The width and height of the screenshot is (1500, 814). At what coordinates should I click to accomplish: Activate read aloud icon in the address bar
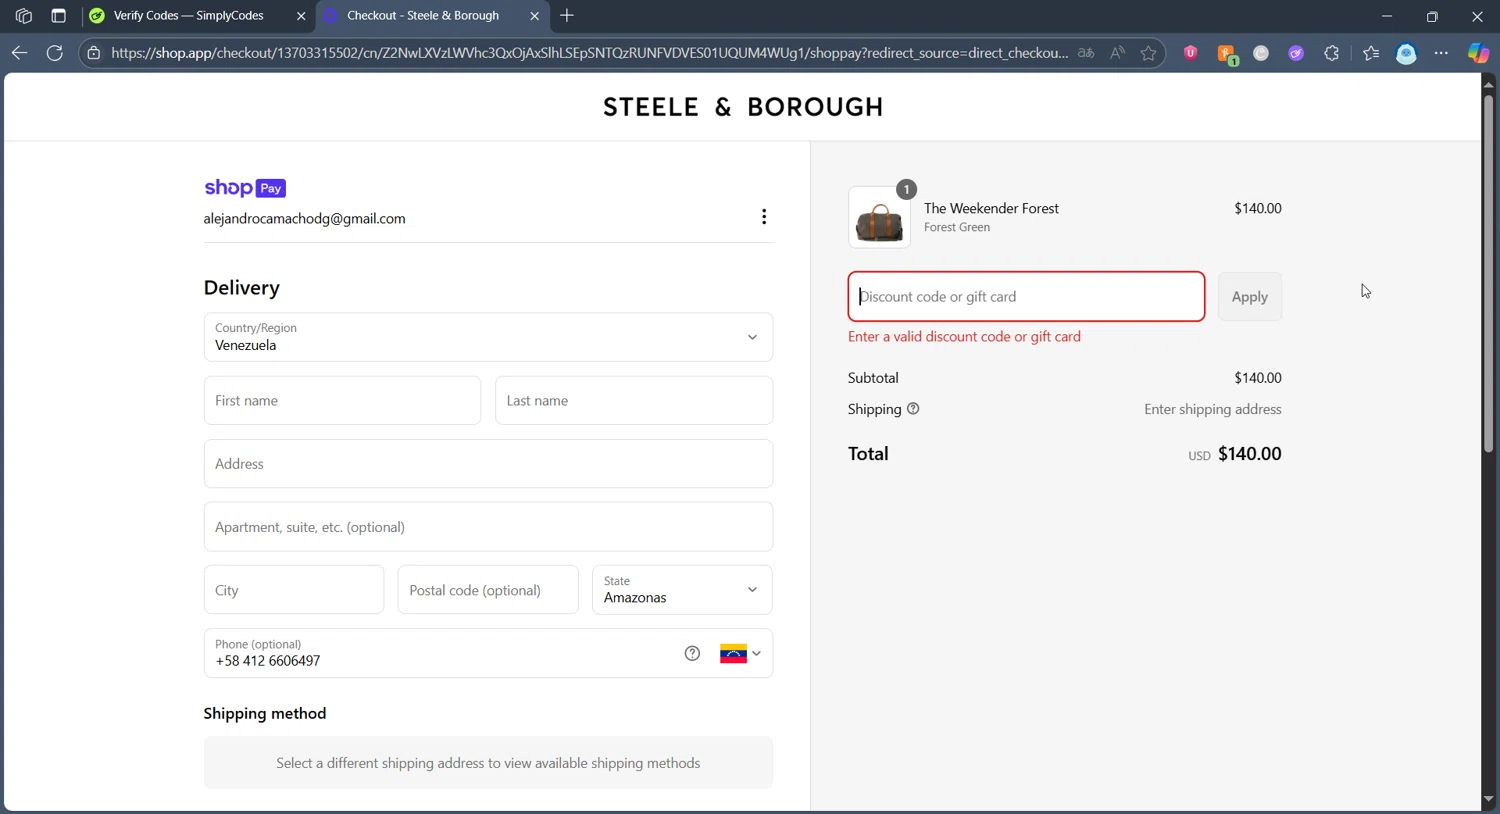[1117, 53]
